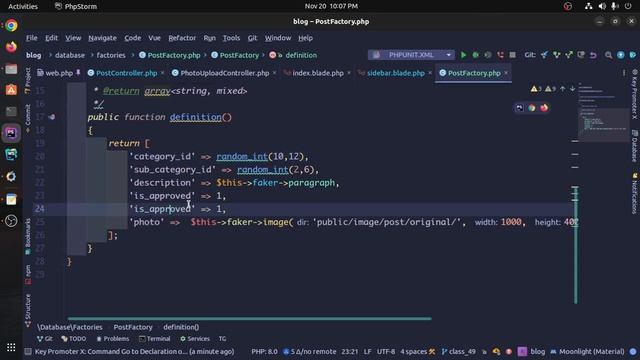Click the Debug icon in the run toolbar

coord(476,55)
